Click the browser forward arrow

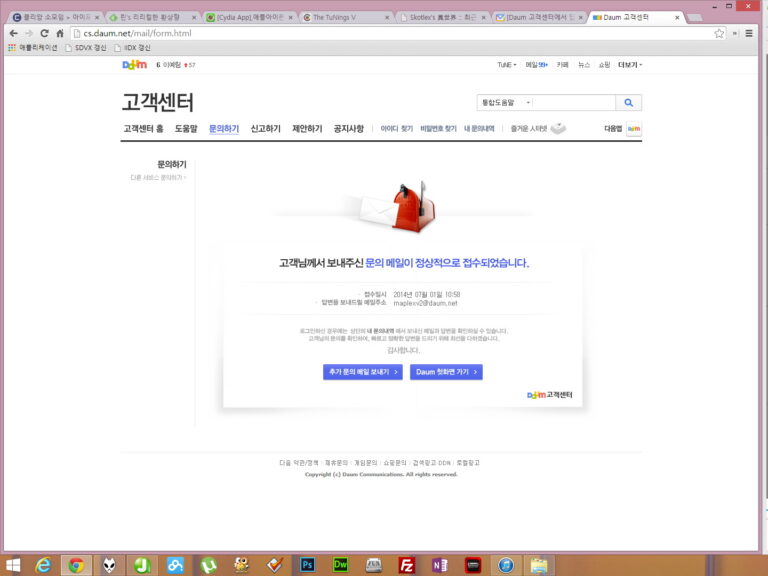[x=29, y=33]
